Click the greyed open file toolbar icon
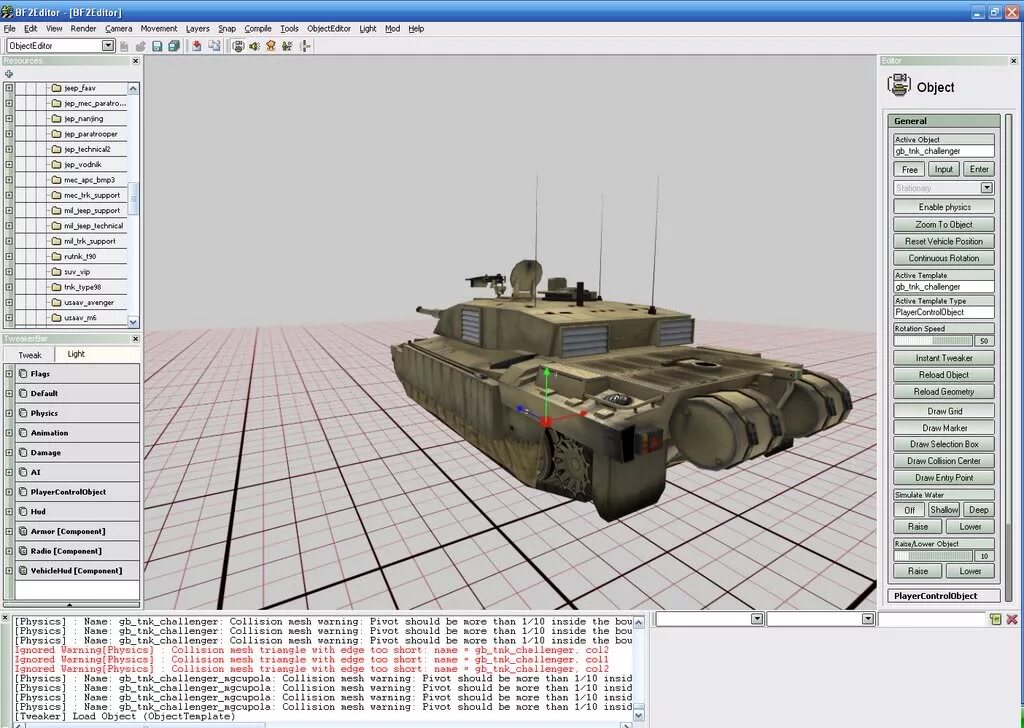 pyautogui.click(x=140, y=46)
